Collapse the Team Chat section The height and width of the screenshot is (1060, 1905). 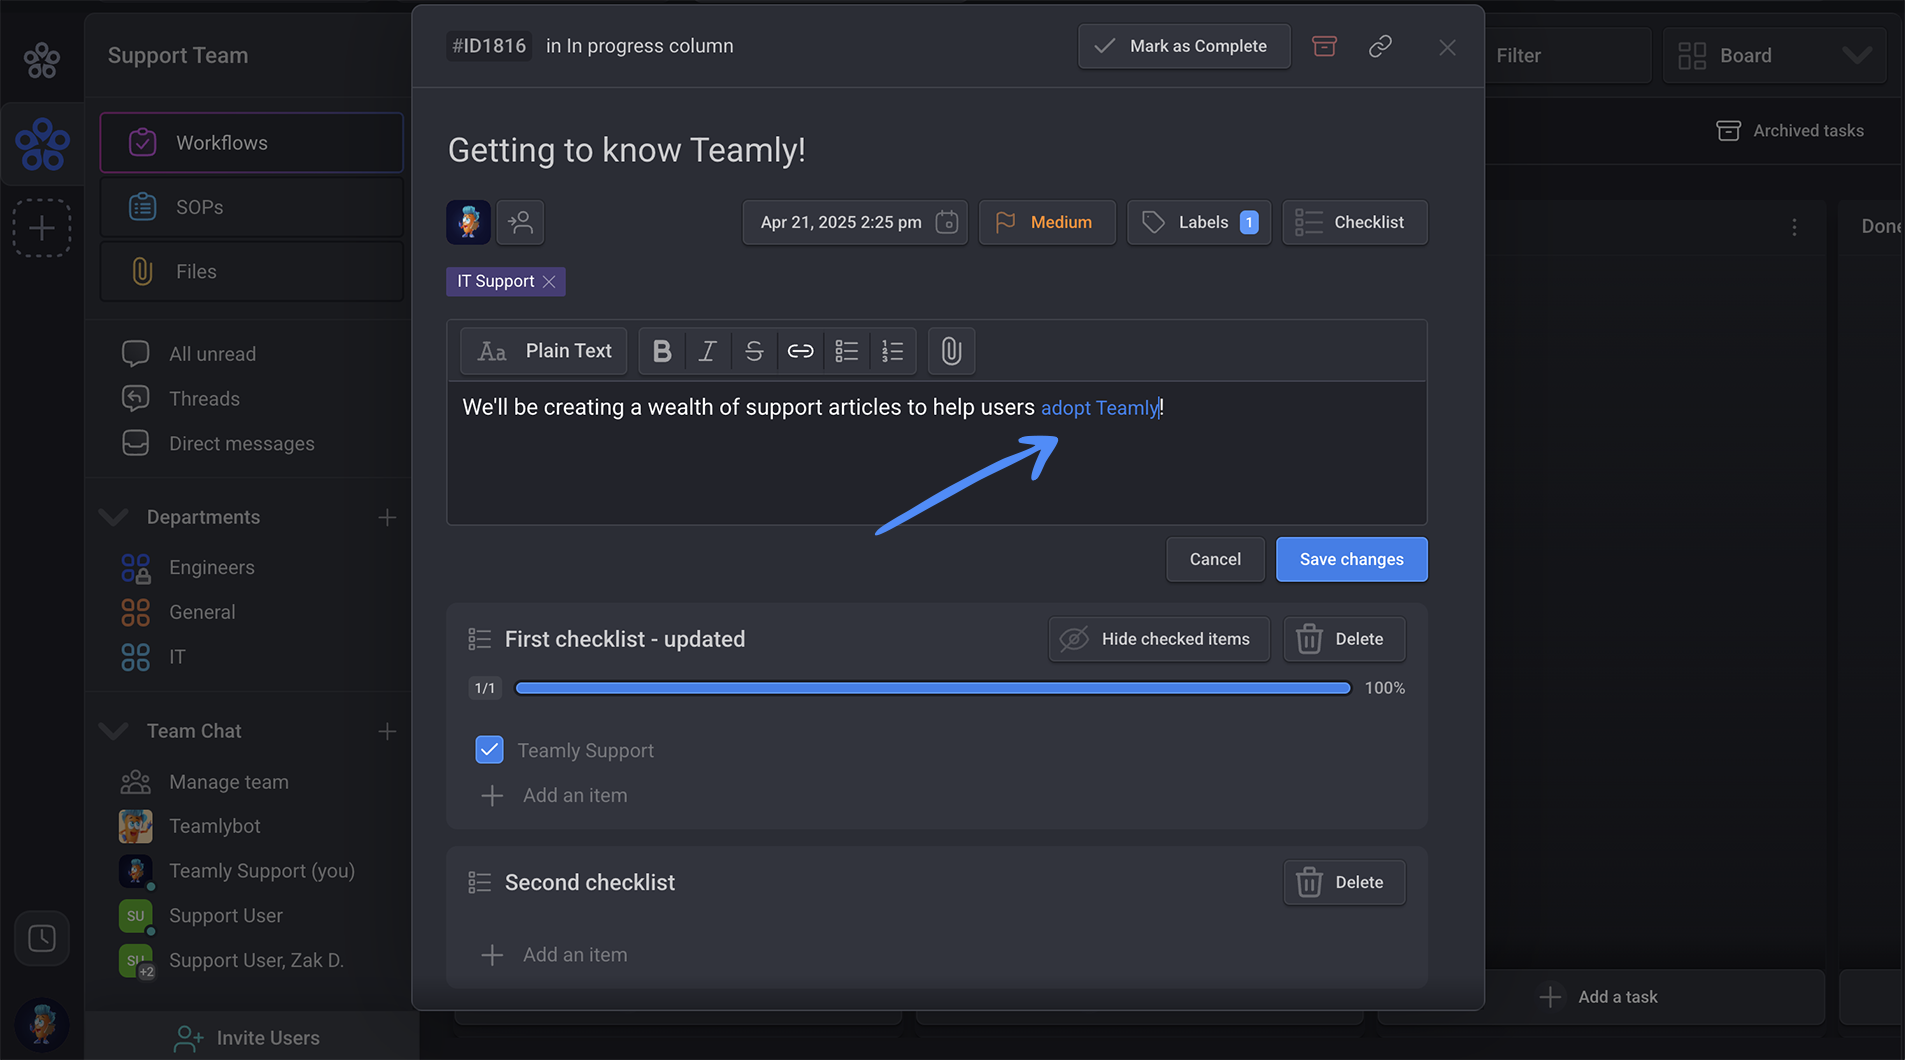[114, 731]
